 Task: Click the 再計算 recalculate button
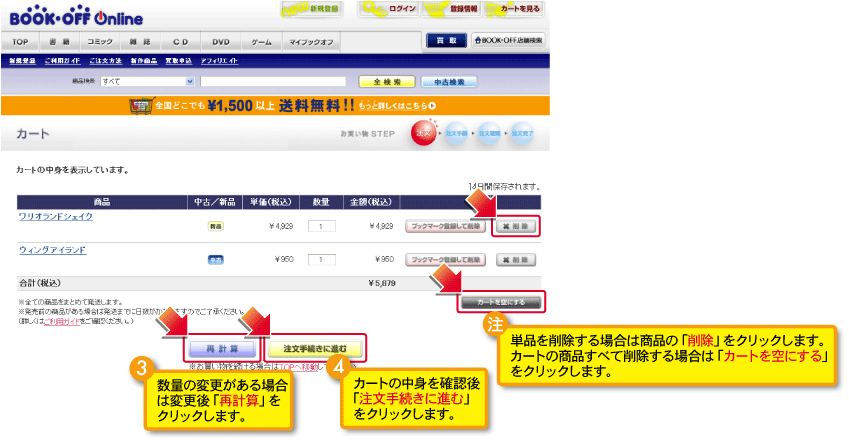pyautogui.click(x=222, y=349)
